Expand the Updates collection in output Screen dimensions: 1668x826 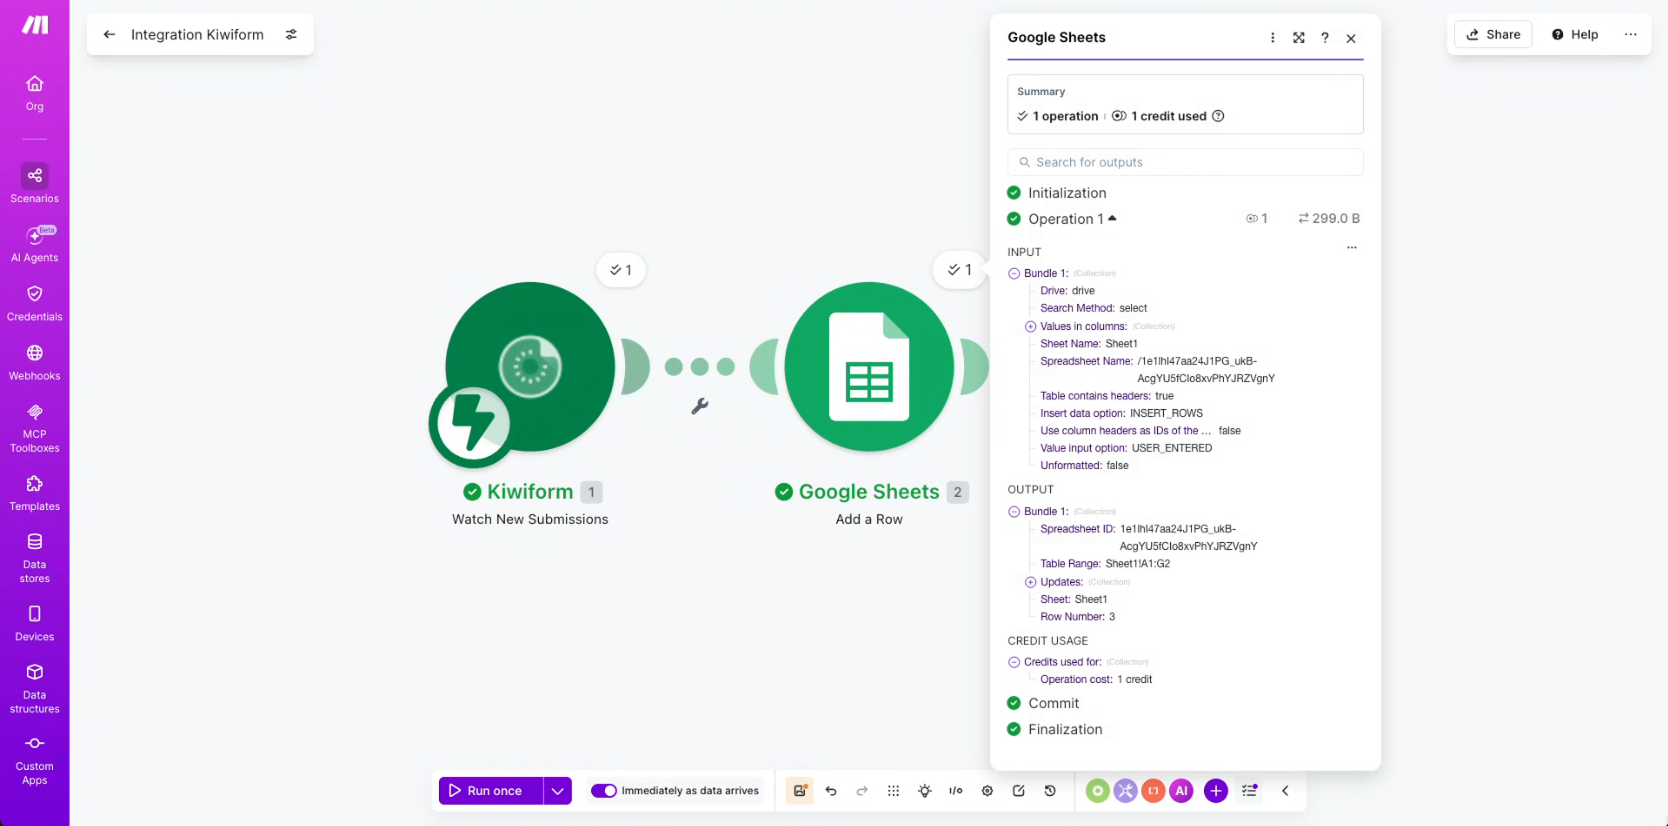coord(1030,582)
